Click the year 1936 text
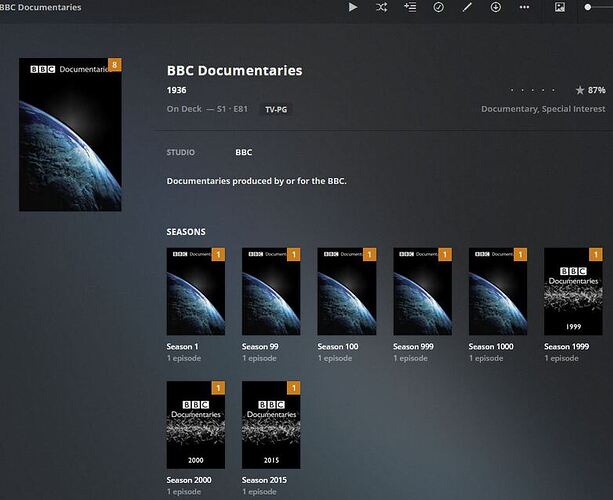The image size is (613, 500). click(176, 90)
